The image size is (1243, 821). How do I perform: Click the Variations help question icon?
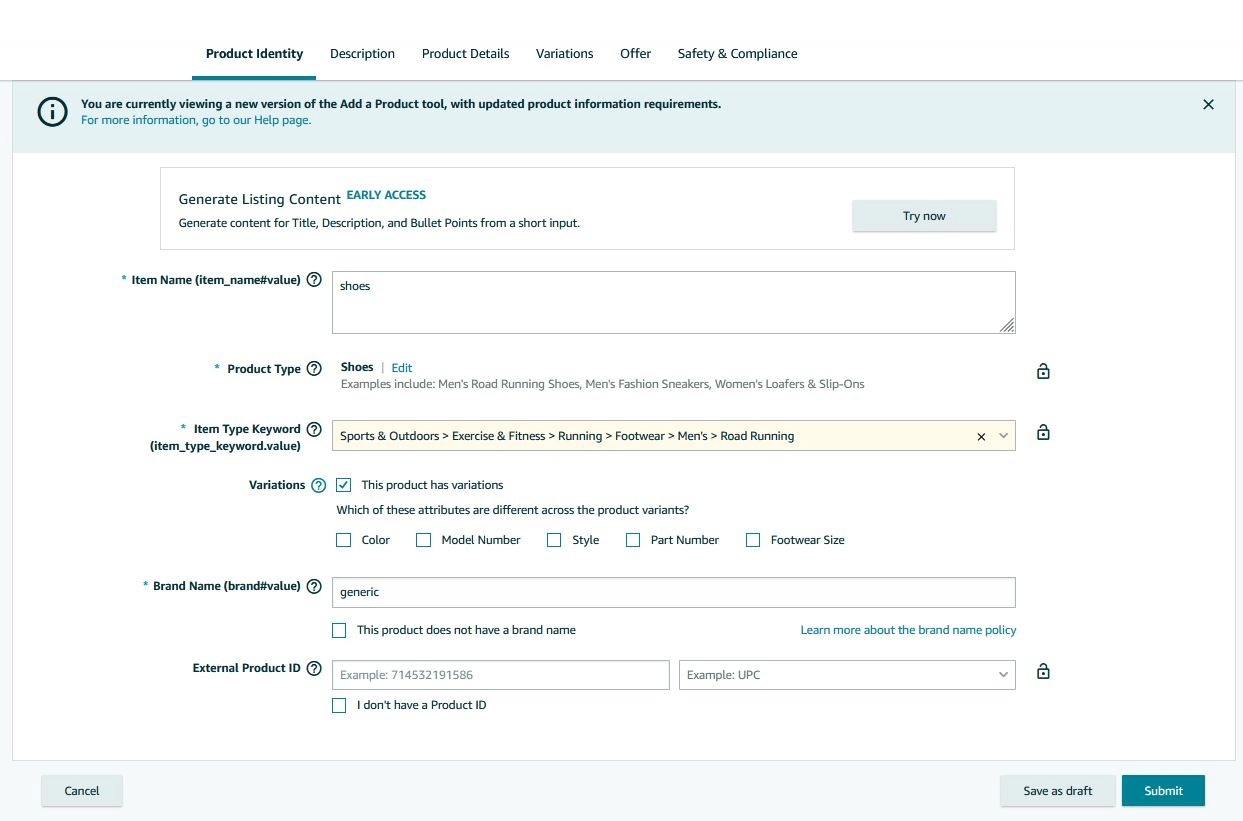318,486
